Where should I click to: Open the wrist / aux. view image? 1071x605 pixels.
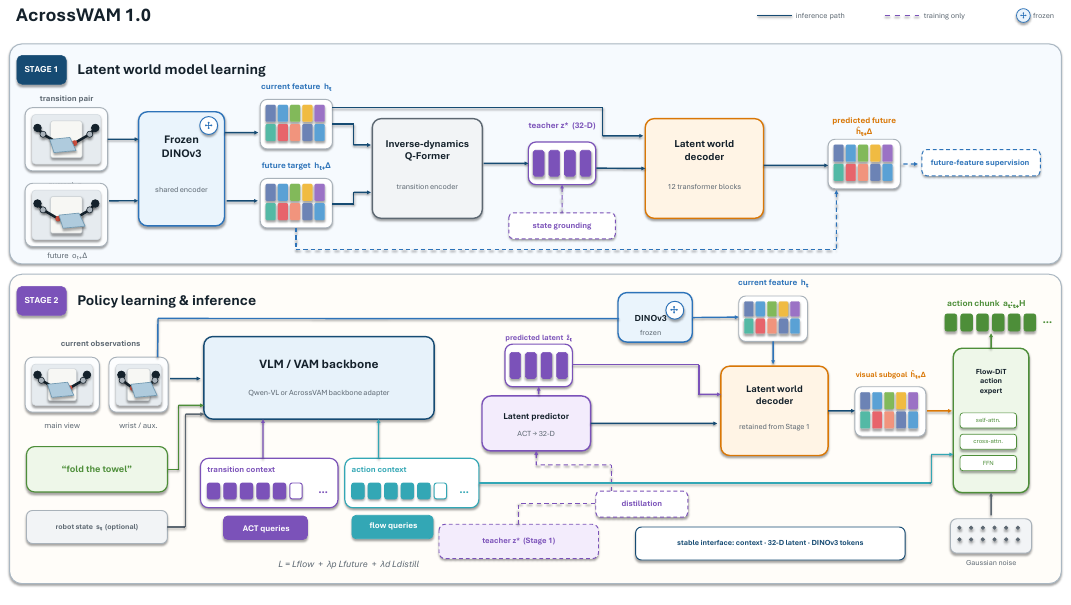139,386
